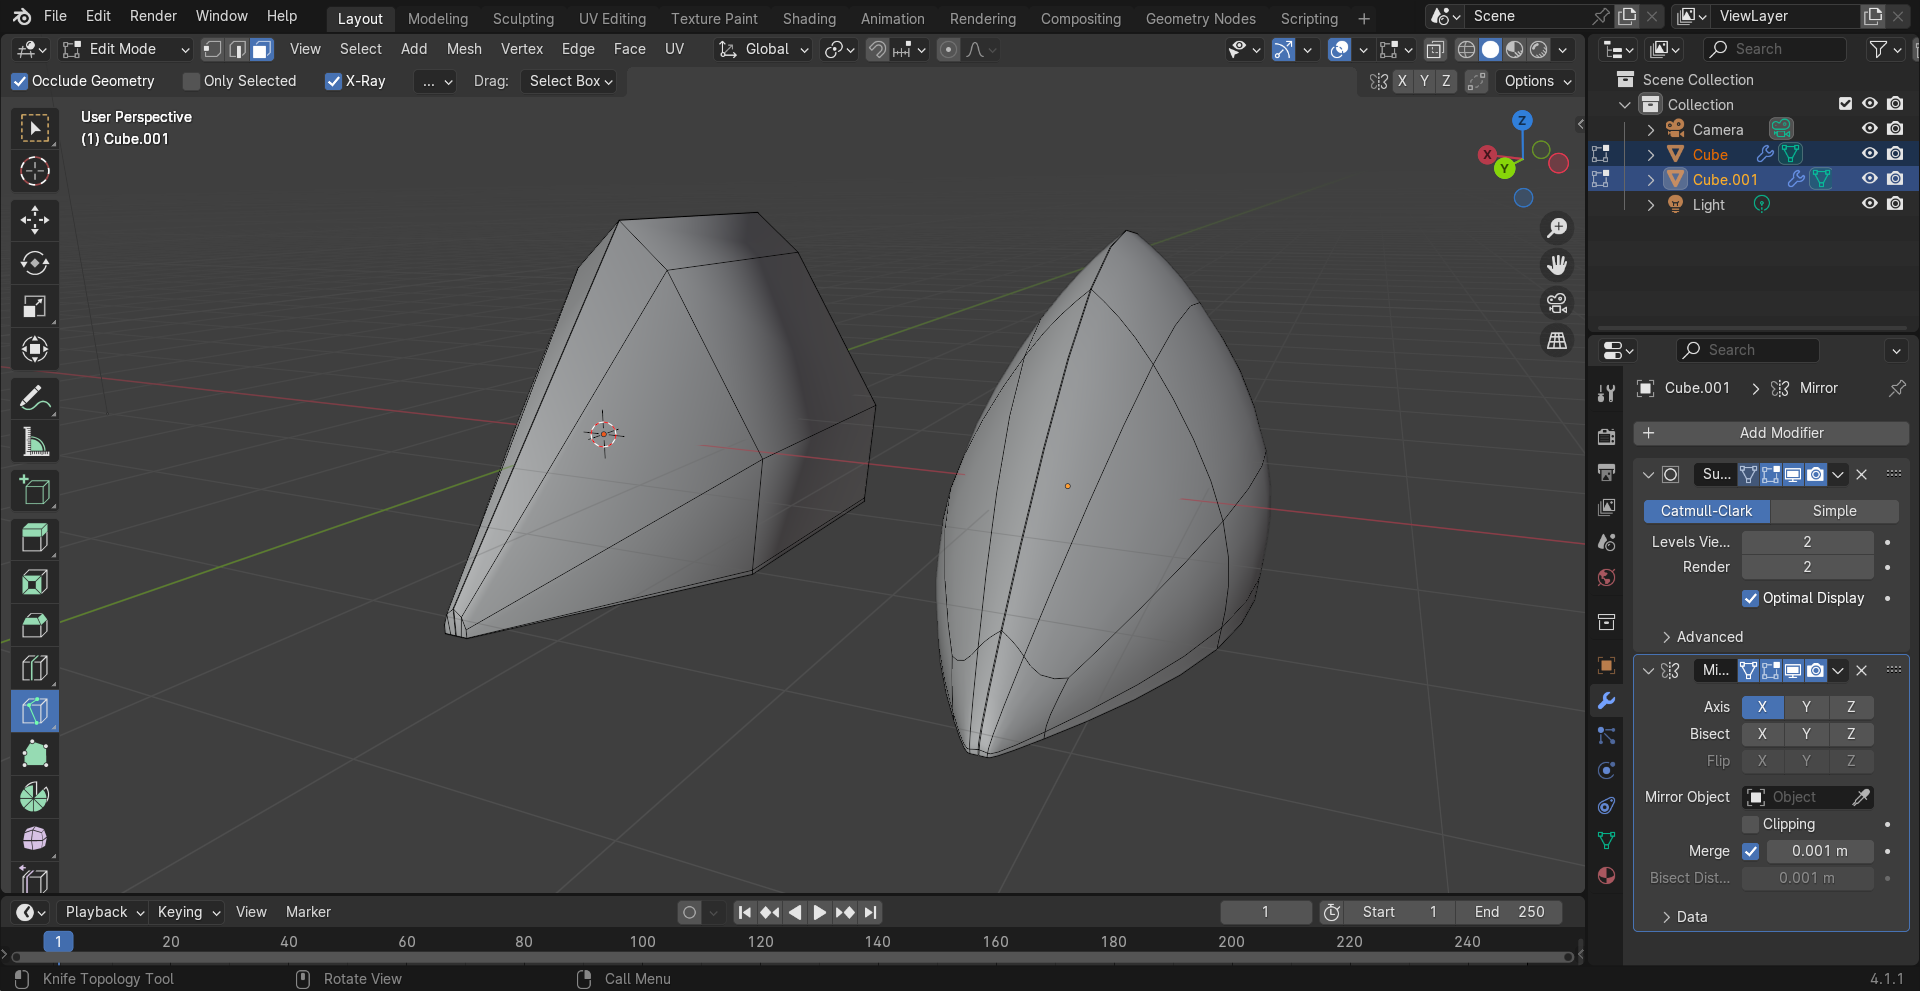Hide Cube.001 with its eye icon

point(1869,179)
